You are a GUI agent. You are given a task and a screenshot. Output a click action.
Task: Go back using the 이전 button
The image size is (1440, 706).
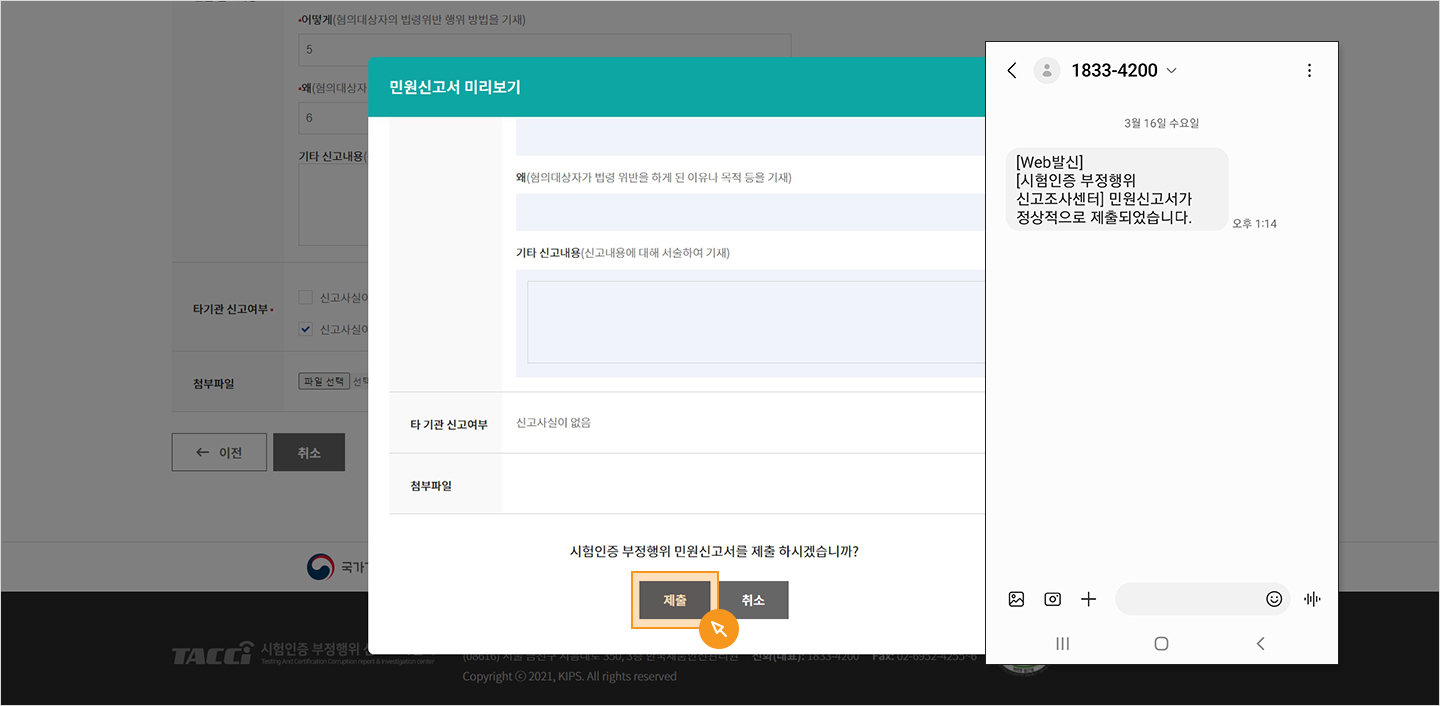[x=219, y=452]
